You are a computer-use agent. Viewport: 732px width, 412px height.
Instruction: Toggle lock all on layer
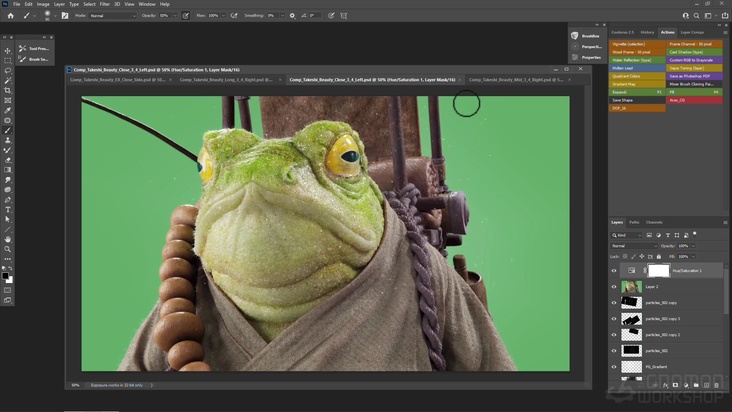[x=659, y=257]
